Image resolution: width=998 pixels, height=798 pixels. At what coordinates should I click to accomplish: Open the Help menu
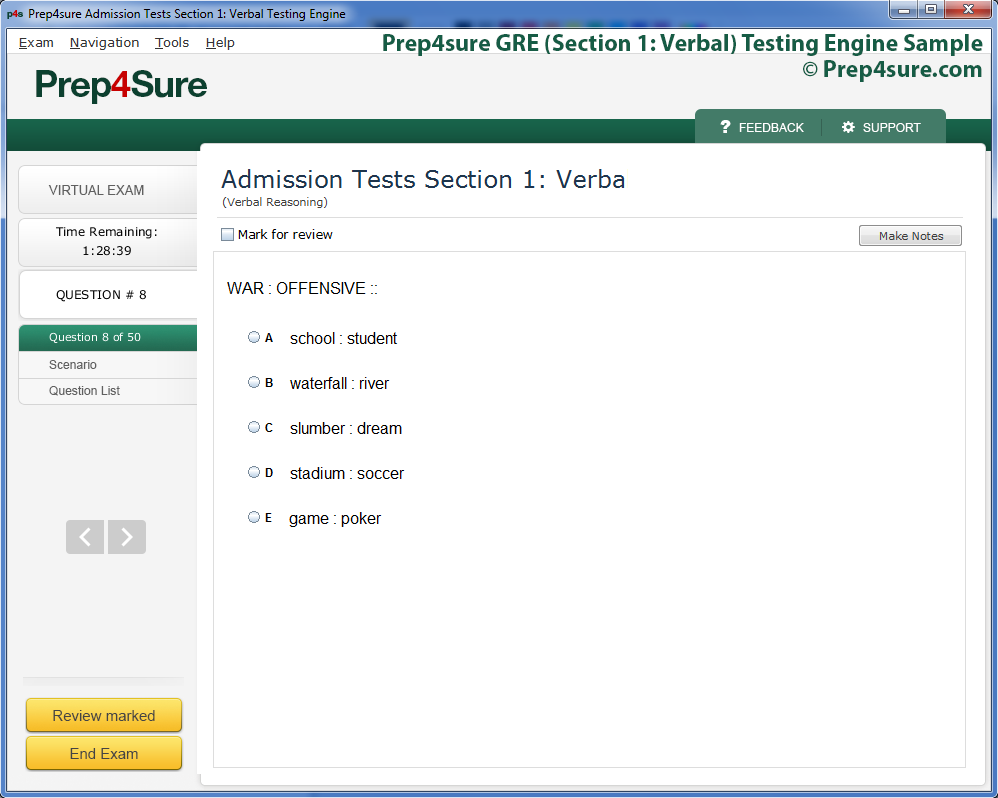(x=220, y=43)
